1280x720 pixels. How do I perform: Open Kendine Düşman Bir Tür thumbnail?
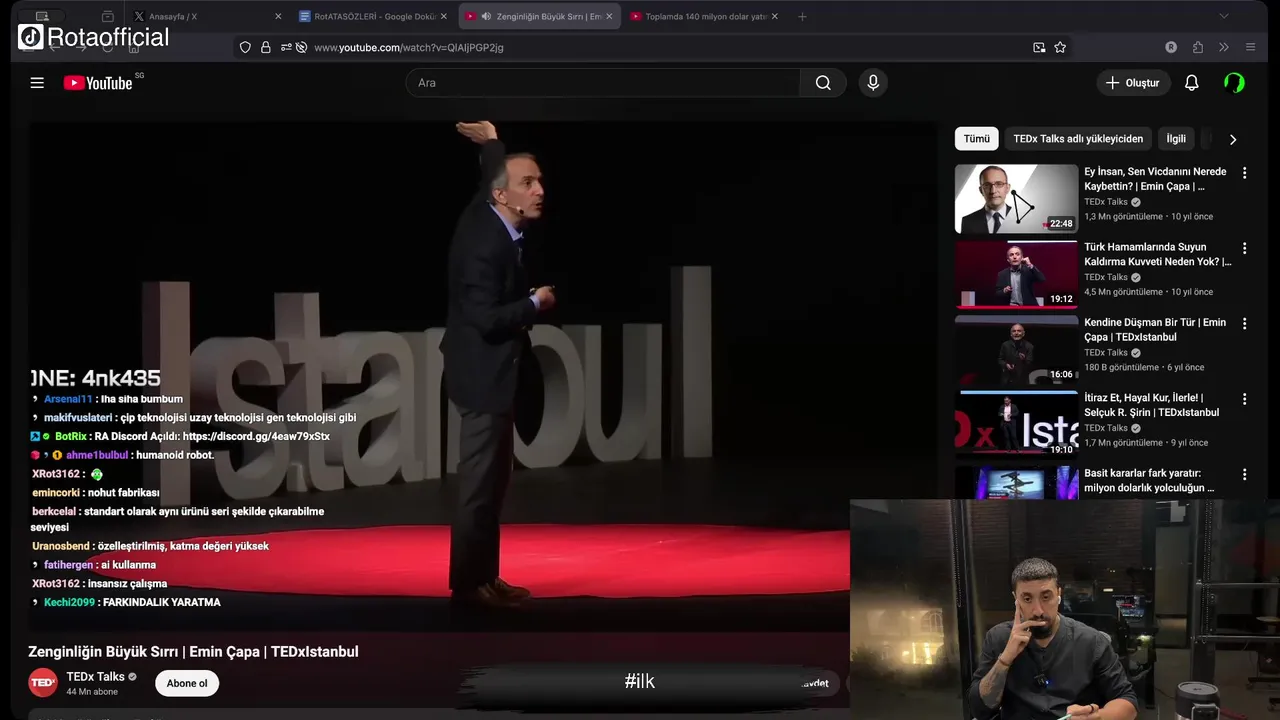point(1016,350)
